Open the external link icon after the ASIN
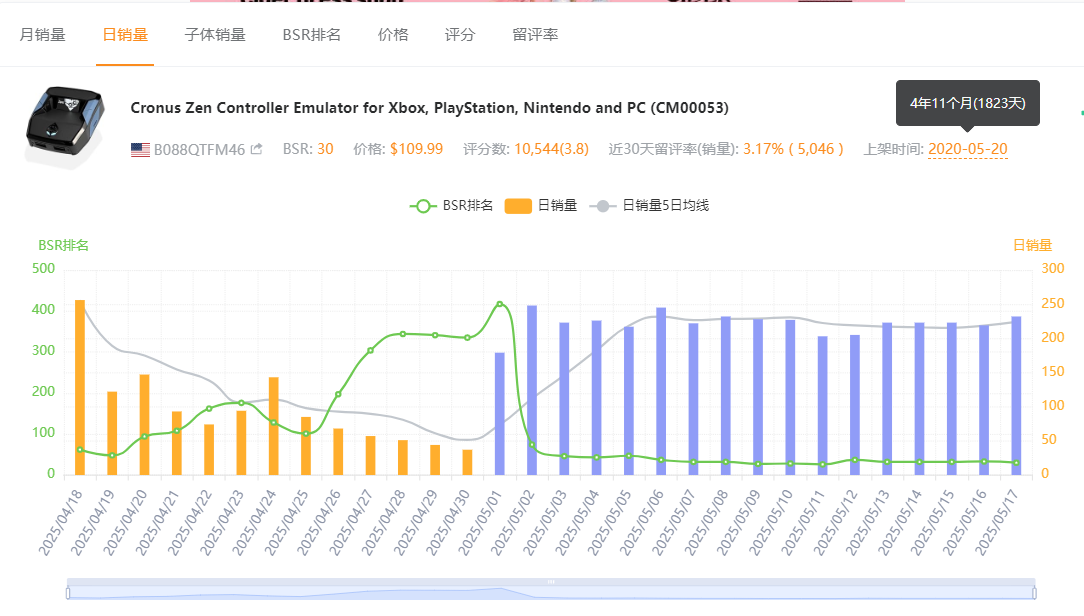This screenshot has width=1084, height=616. click(256, 149)
